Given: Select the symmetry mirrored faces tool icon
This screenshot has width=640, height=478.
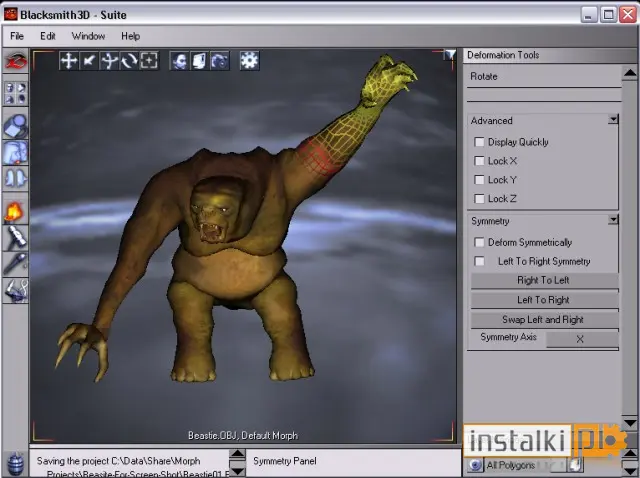Looking at the screenshot, I should (16, 178).
